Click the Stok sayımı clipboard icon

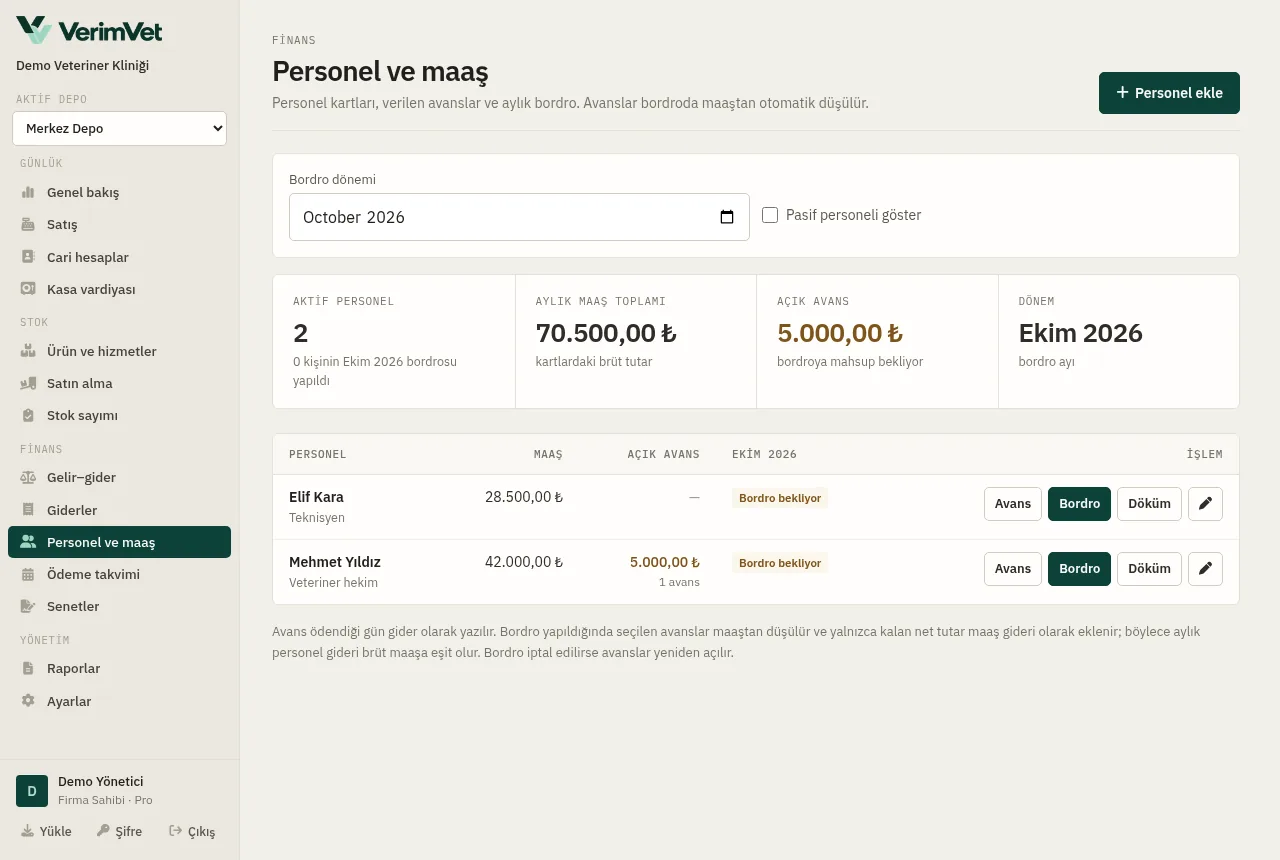pos(28,415)
